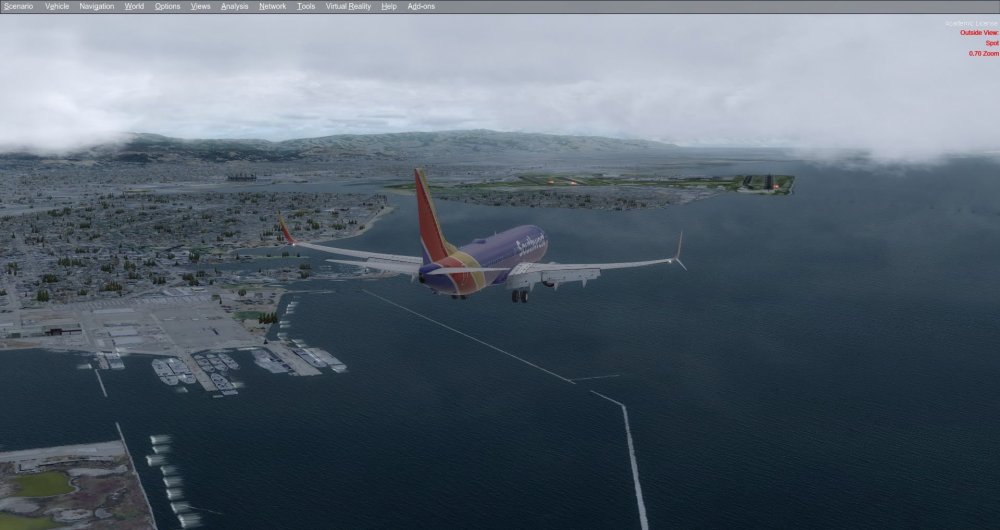Screen dimensions: 1000x530
Task: Click the 'Spot' view label text
Action: (x=992, y=43)
